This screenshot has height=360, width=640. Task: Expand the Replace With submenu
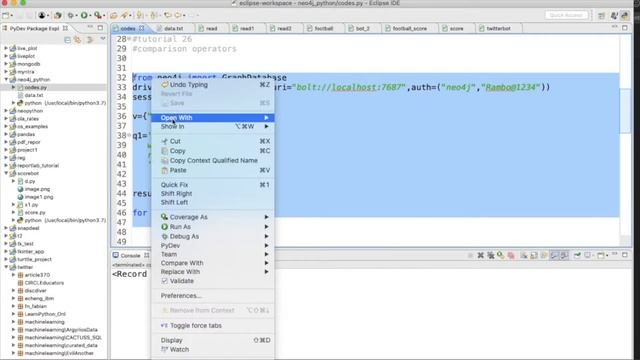pyautogui.click(x=213, y=272)
